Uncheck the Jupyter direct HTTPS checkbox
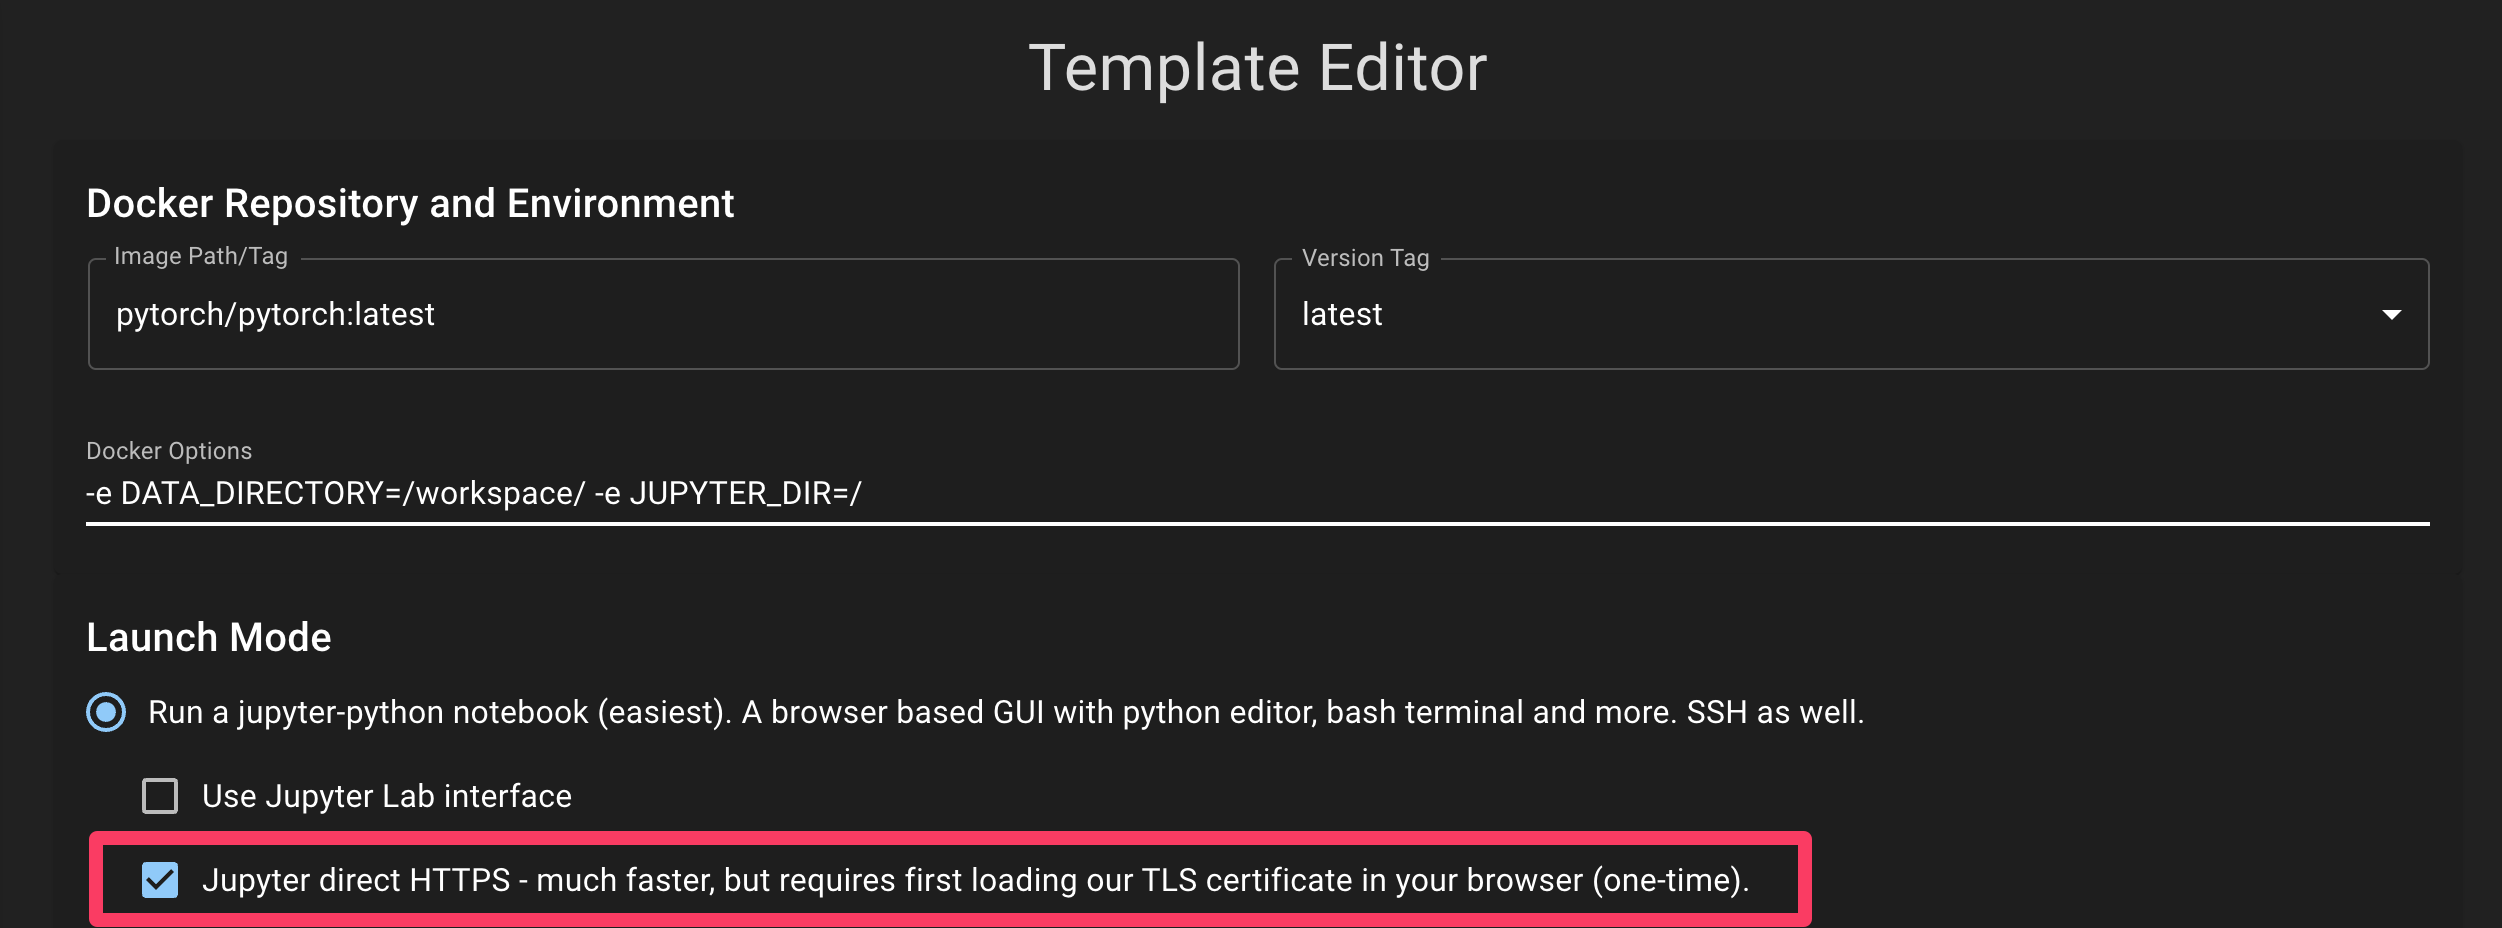Viewport: 2502px width, 928px height. pyautogui.click(x=160, y=880)
